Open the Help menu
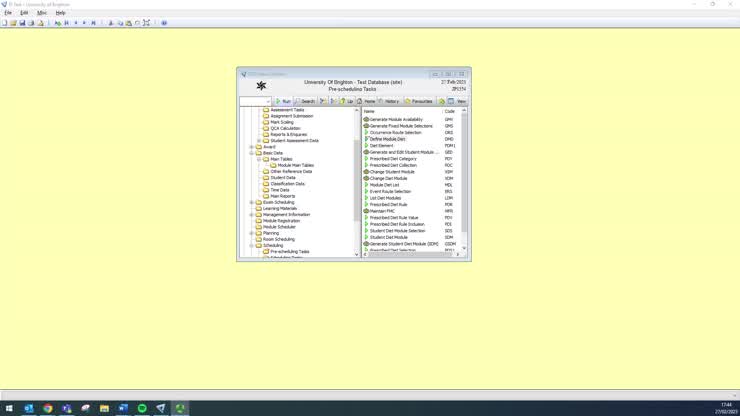740x416 pixels. click(x=60, y=13)
